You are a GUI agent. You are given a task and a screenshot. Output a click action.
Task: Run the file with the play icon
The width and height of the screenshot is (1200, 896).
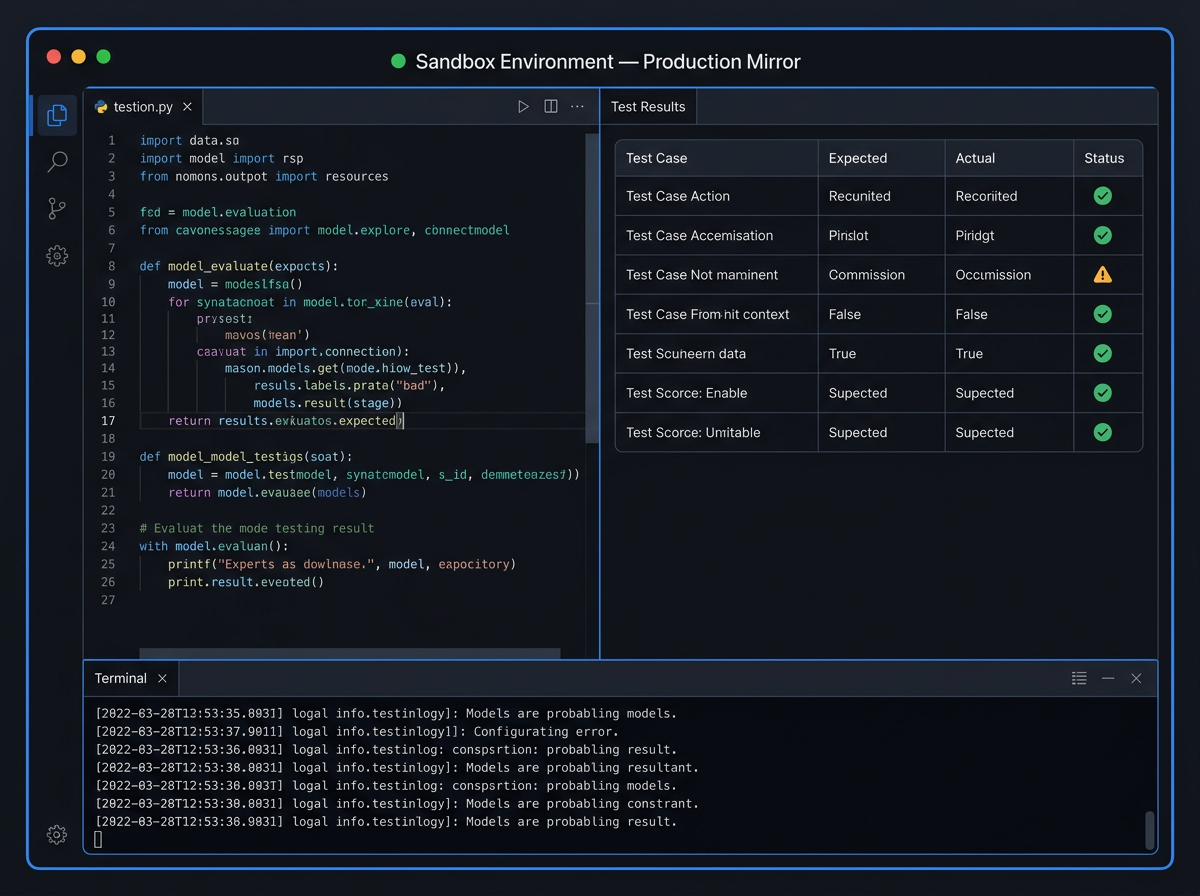[523, 107]
